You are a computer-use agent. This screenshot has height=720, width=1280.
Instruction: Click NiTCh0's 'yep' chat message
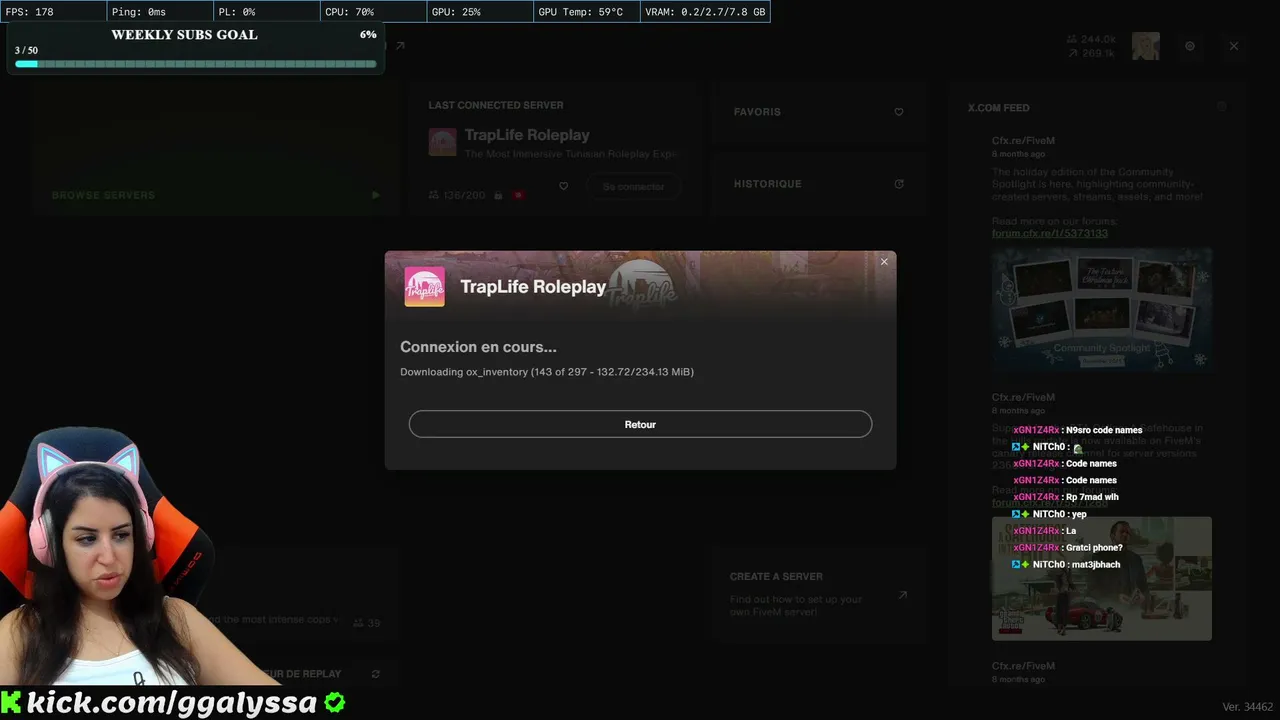pyautogui.click(x=1079, y=514)
